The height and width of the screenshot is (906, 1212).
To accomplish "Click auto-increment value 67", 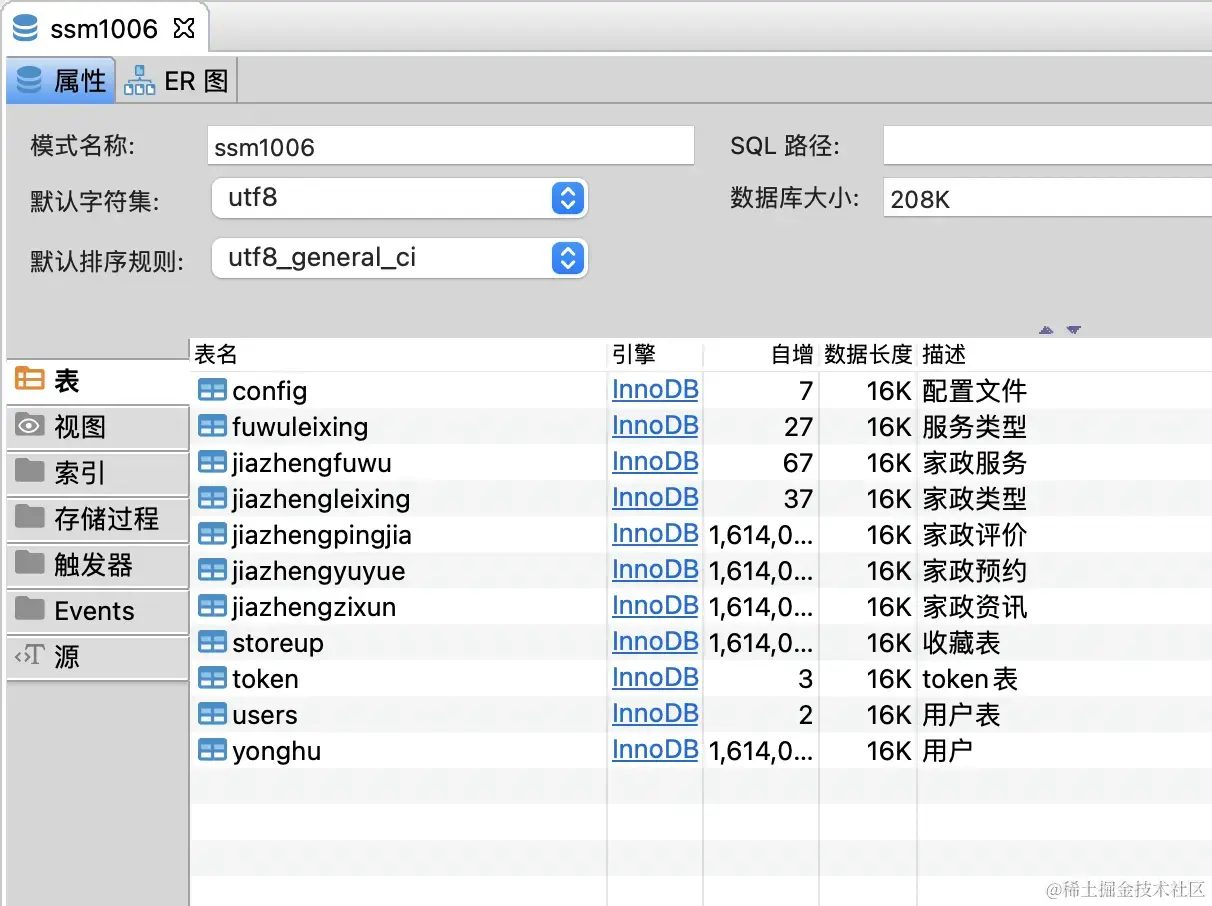I will click(798, 463).
